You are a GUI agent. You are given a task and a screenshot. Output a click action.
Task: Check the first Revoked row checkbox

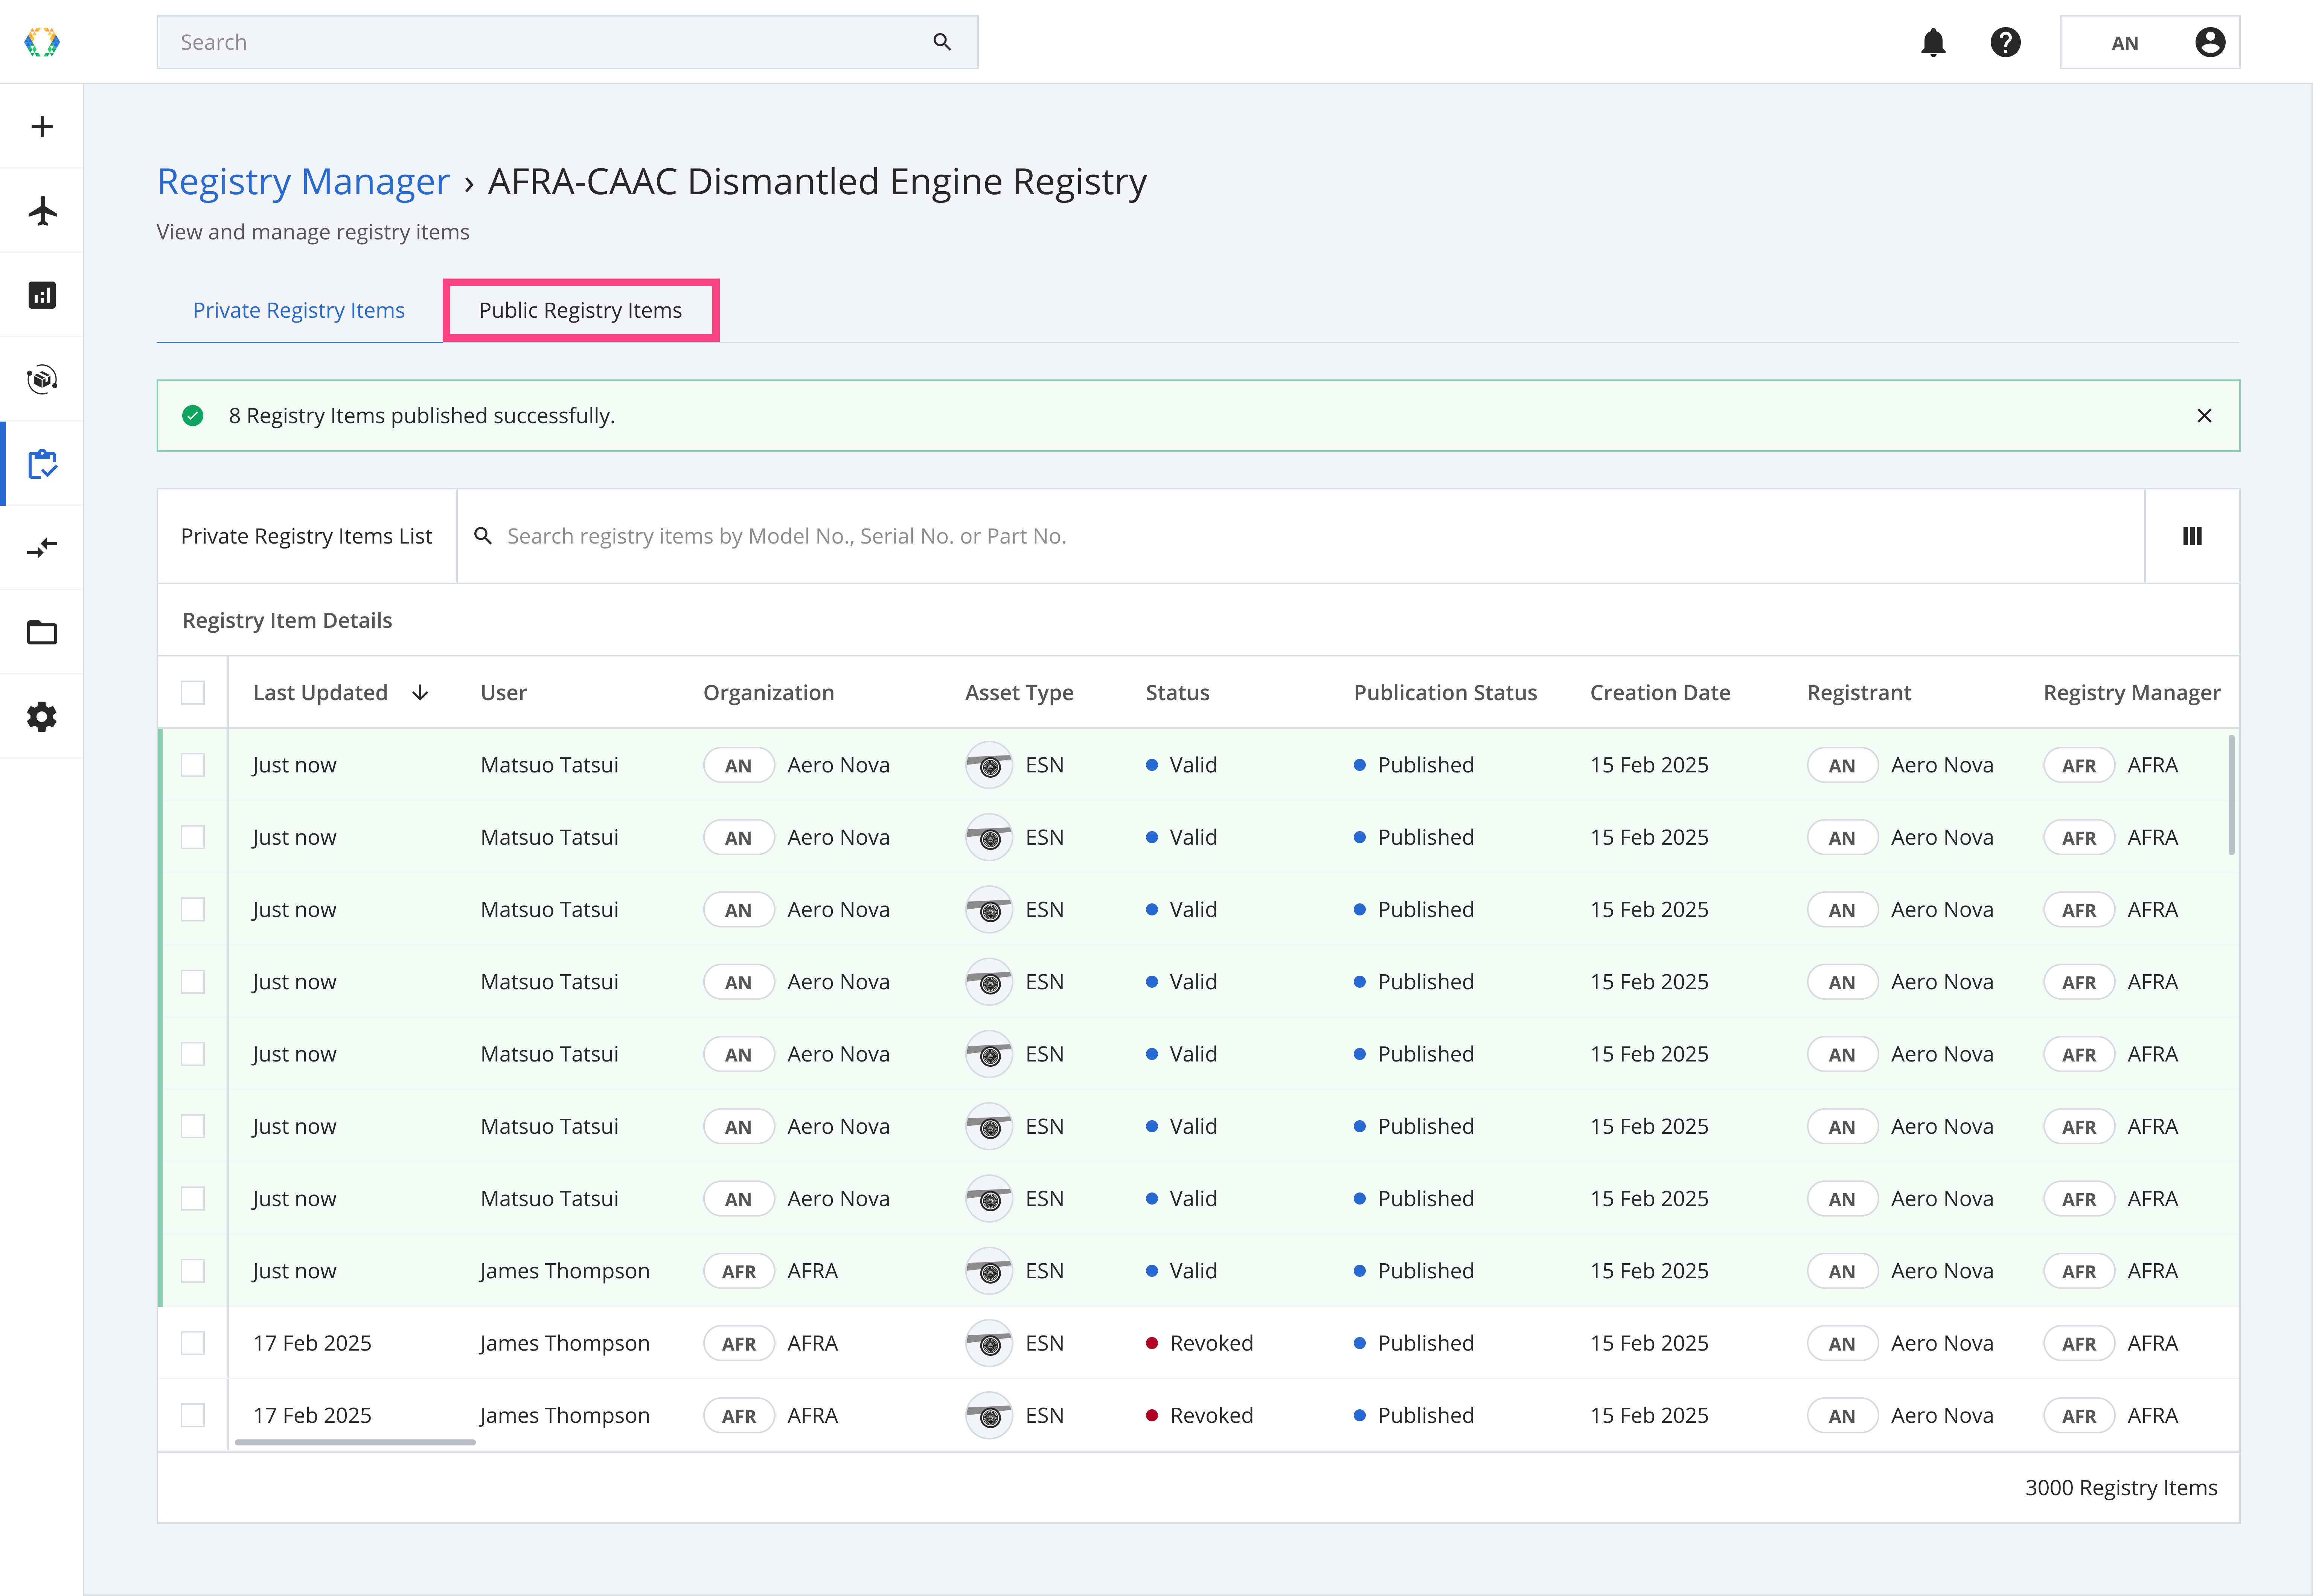pyautogui.click(x=193, y=1343)
